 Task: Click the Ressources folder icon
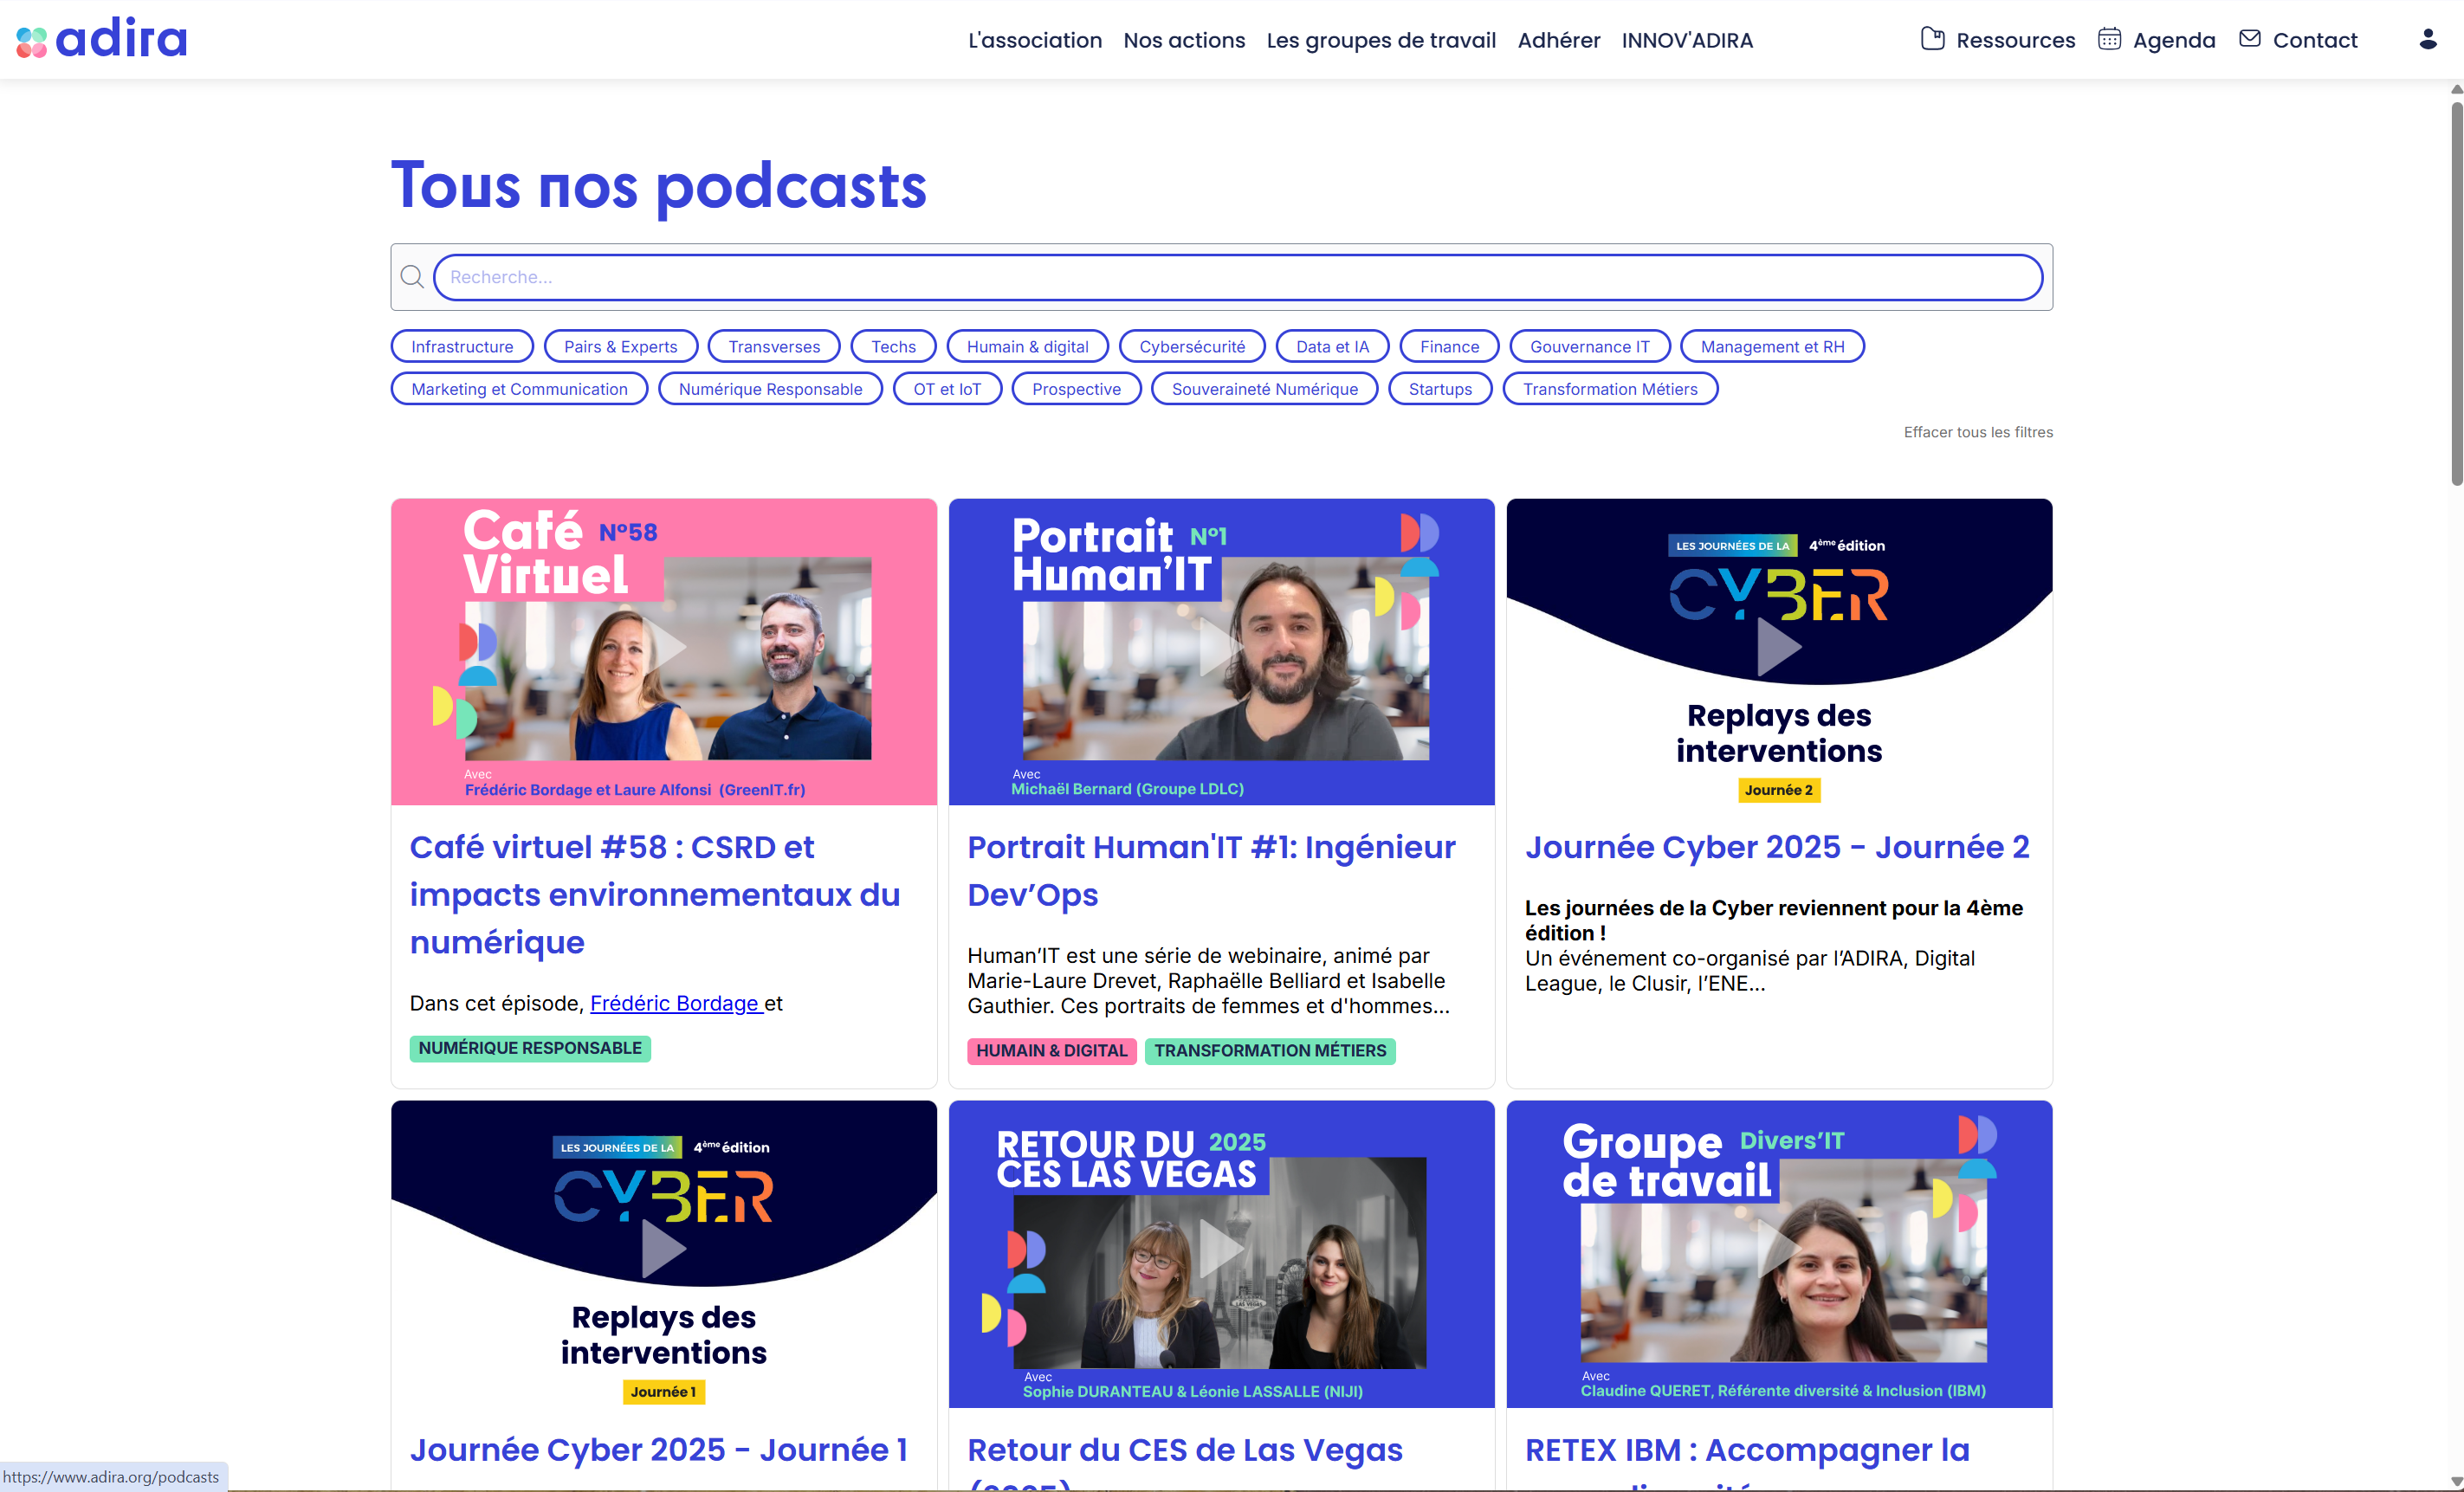[1932, 40]
